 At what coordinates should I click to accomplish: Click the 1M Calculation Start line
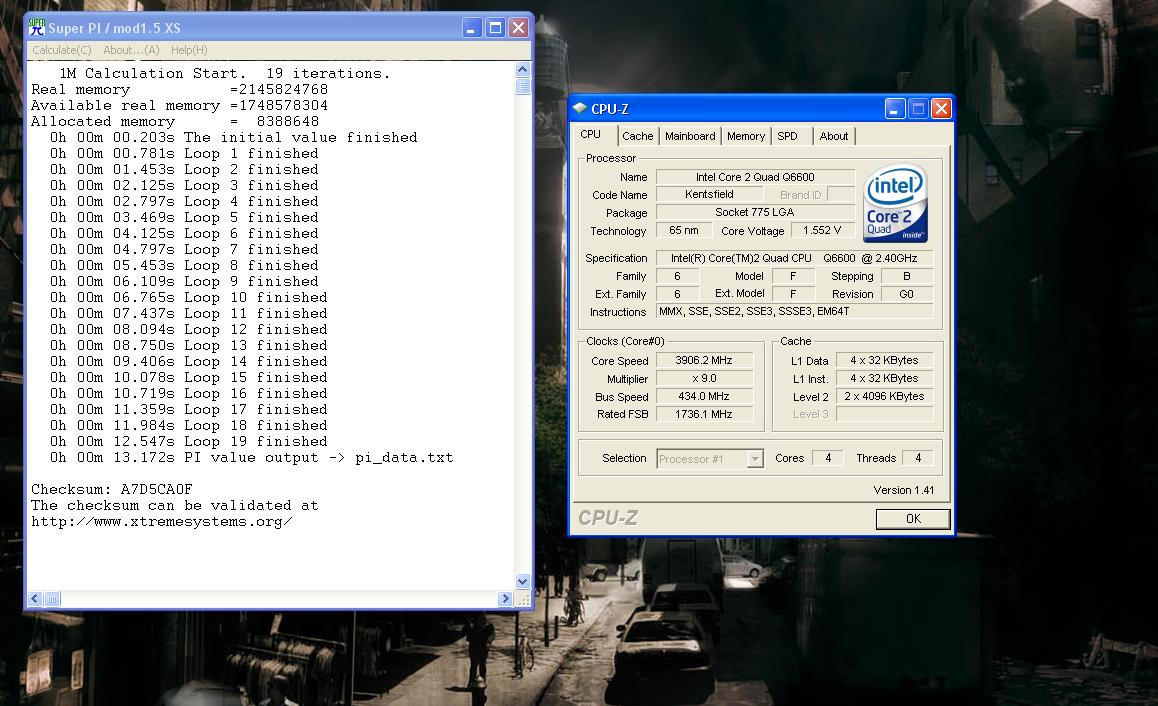(x=225, y=73)
